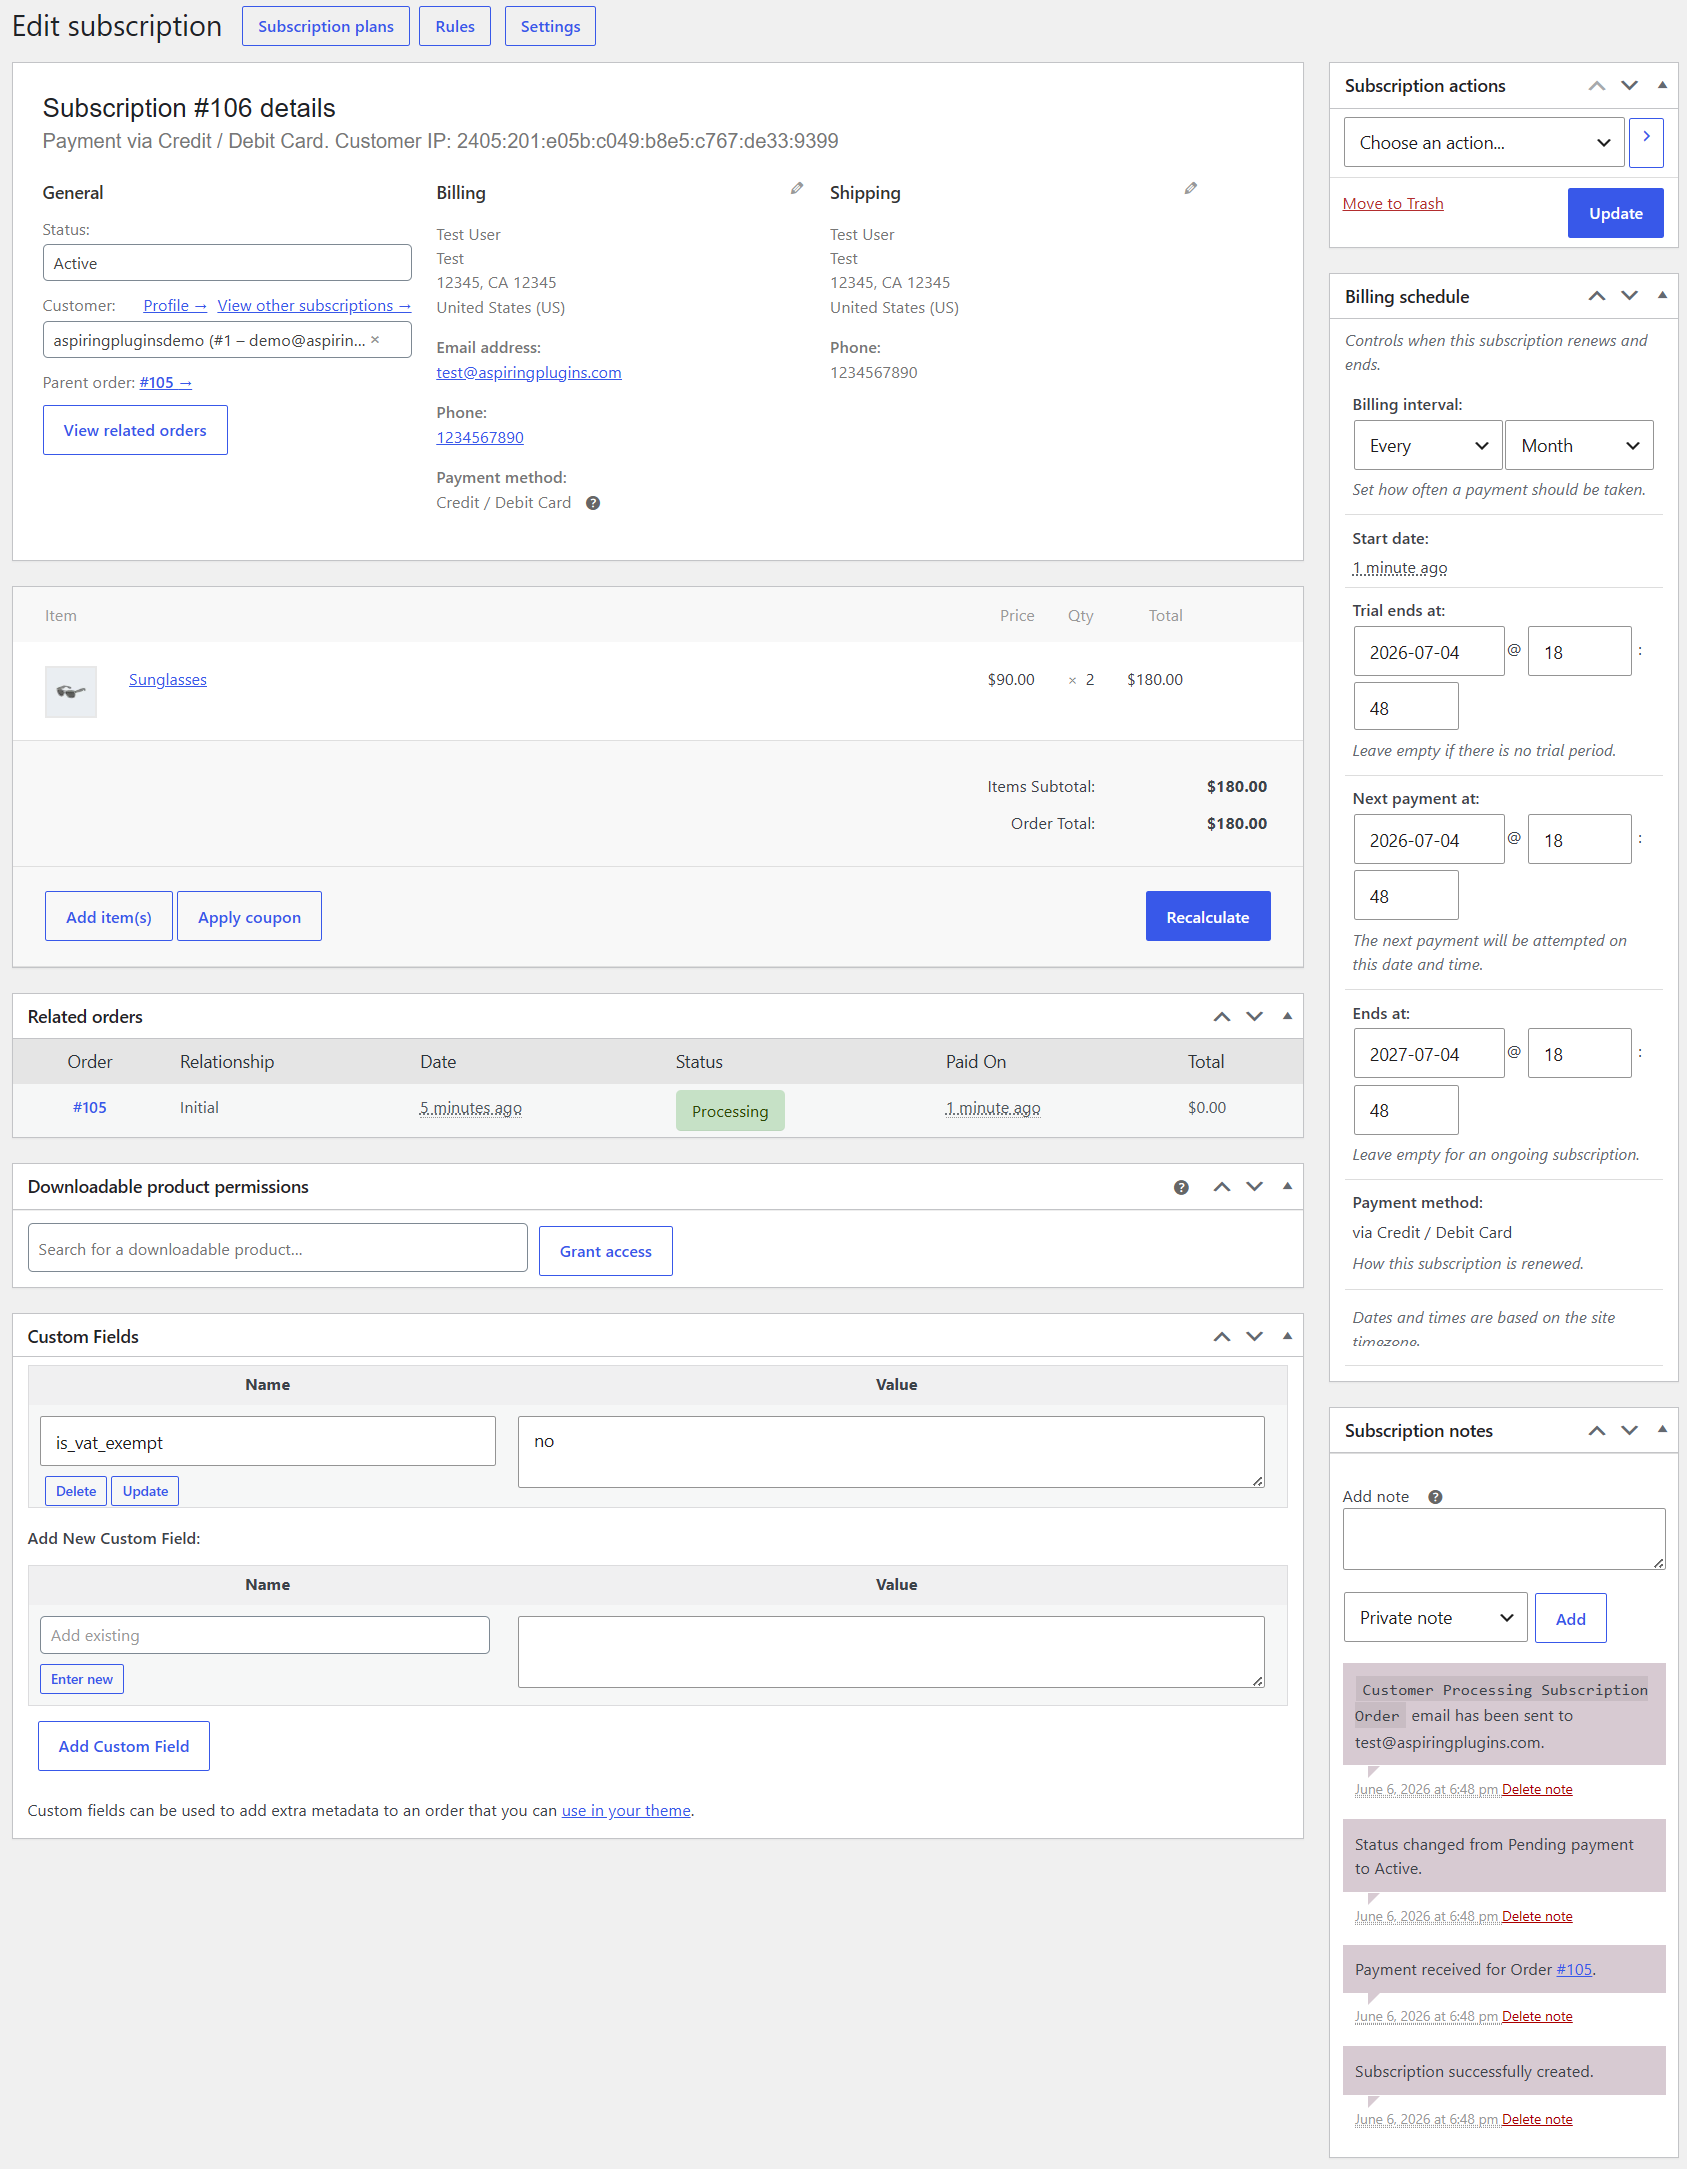
Task: Move Downloadable product permissions panel down
Action: pos(1255,1187)
